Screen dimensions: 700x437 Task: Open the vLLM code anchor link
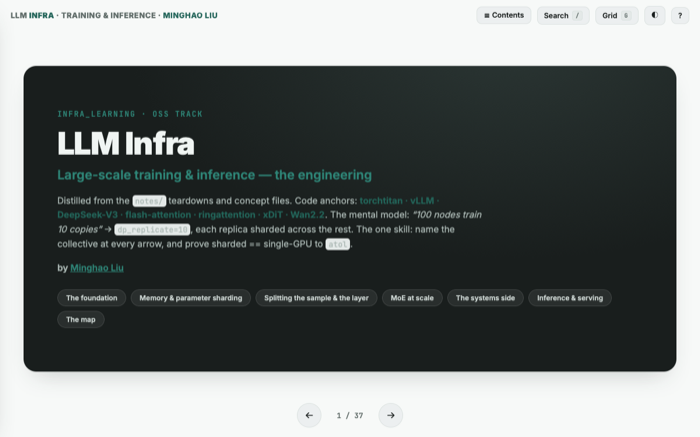click(x=422, y=200)
